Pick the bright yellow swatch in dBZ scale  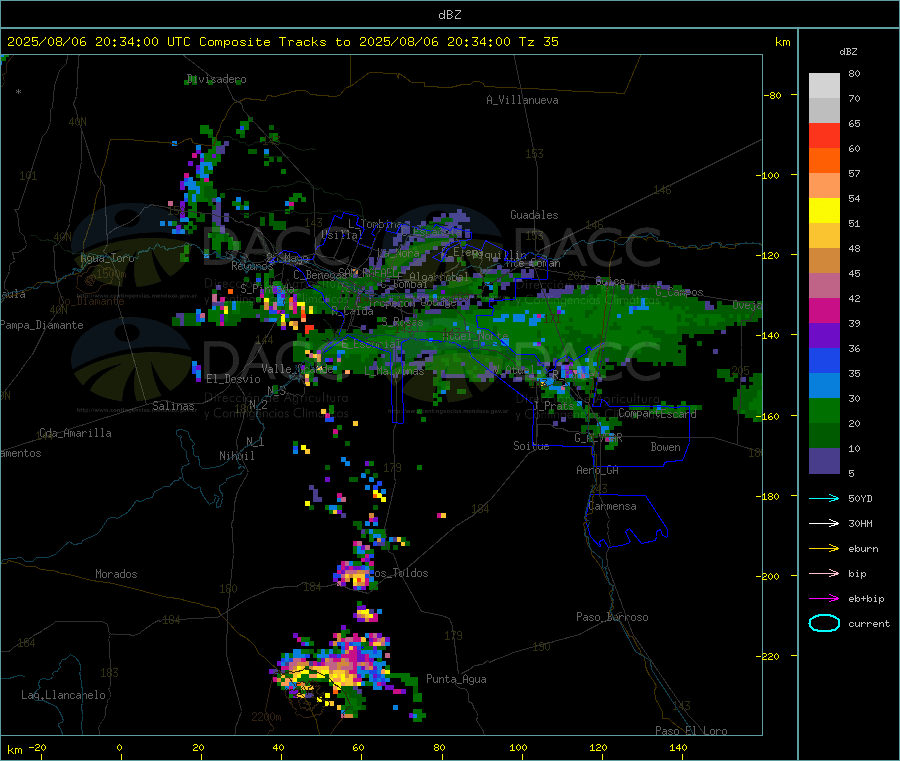click(824, 211)
